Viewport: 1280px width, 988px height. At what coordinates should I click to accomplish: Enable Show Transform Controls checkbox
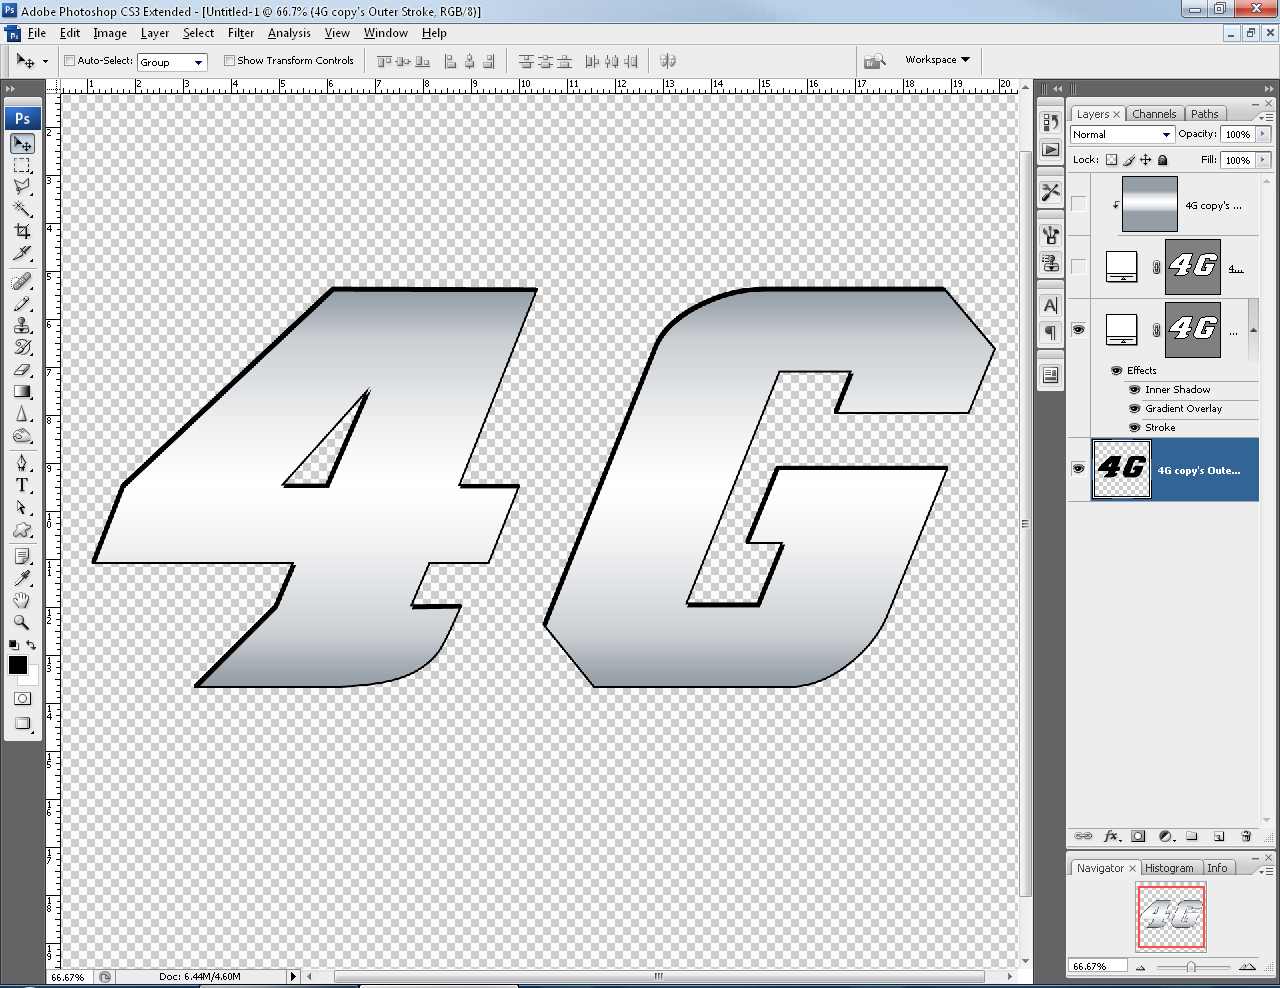coord(229,60)
